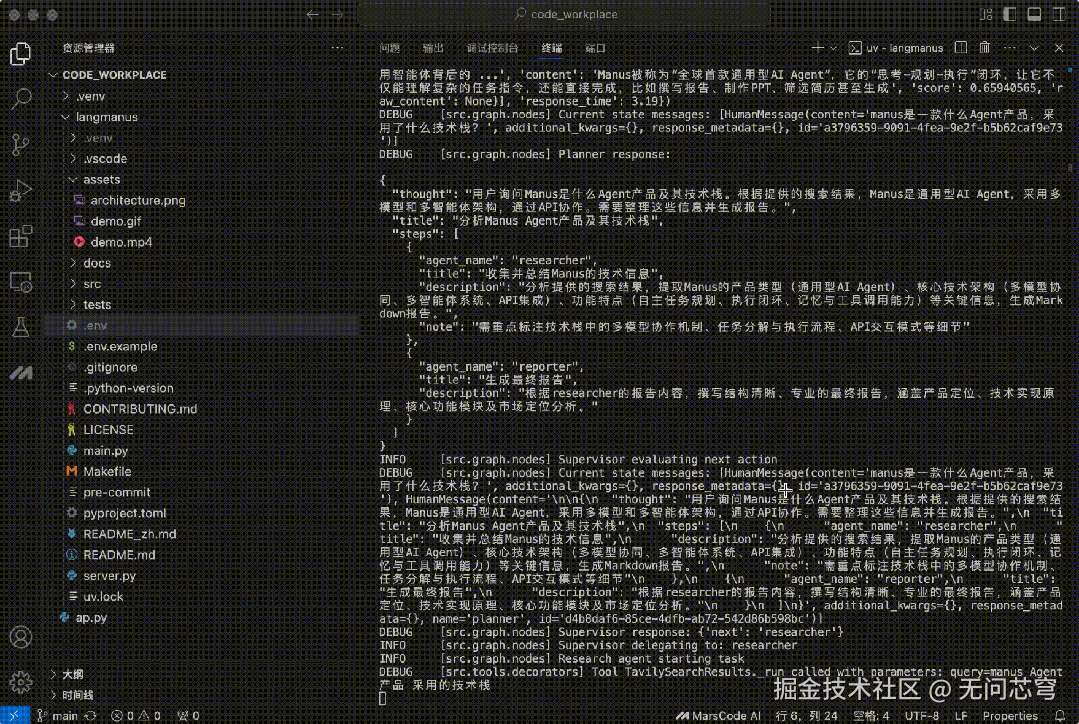Open the MarsCode AI sidebar icon

(21, 373)
